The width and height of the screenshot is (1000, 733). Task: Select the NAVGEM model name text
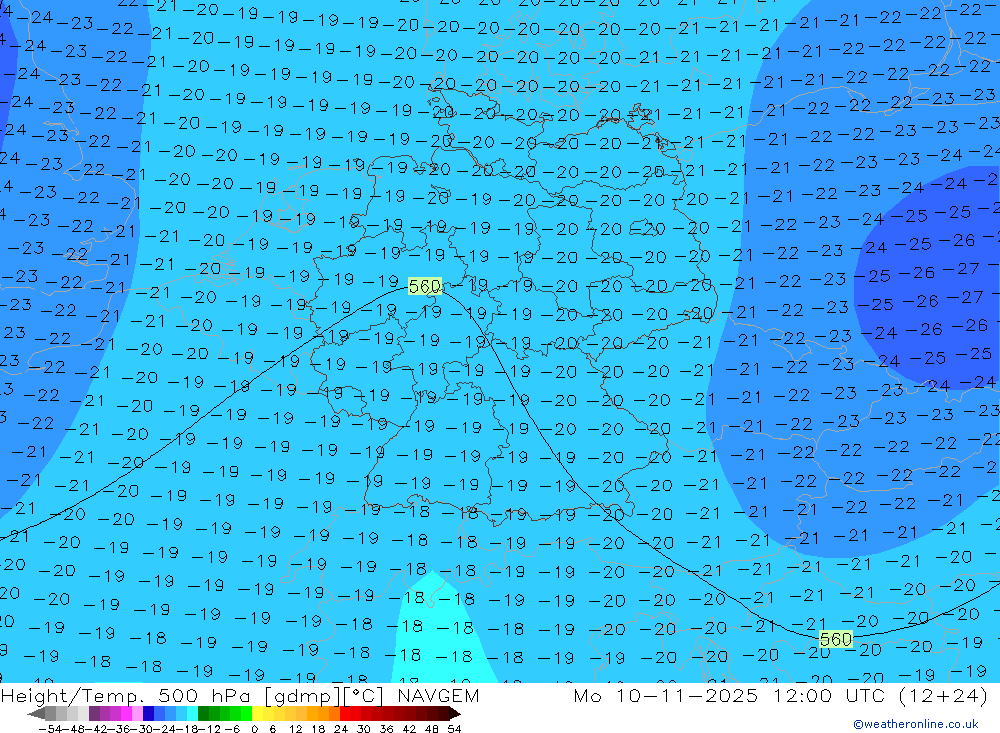(438, 695)
